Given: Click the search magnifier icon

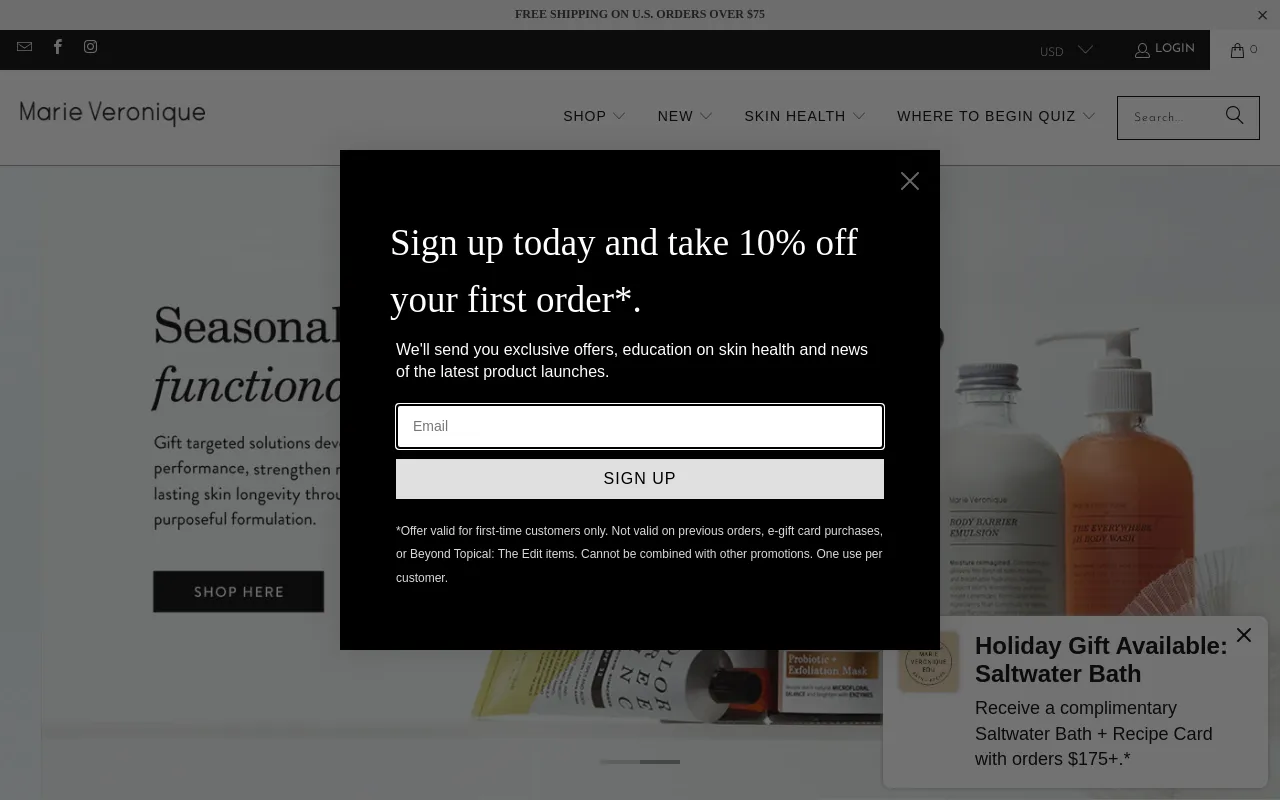Looking at the screenshot, I should (1235, 116).
